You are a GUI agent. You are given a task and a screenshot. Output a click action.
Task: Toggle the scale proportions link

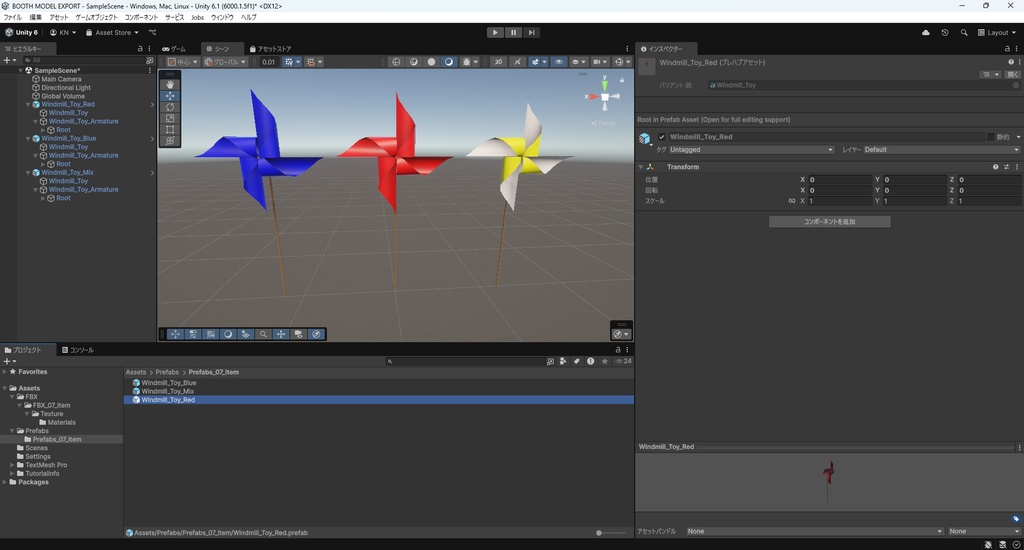click(x=791, y=201)
